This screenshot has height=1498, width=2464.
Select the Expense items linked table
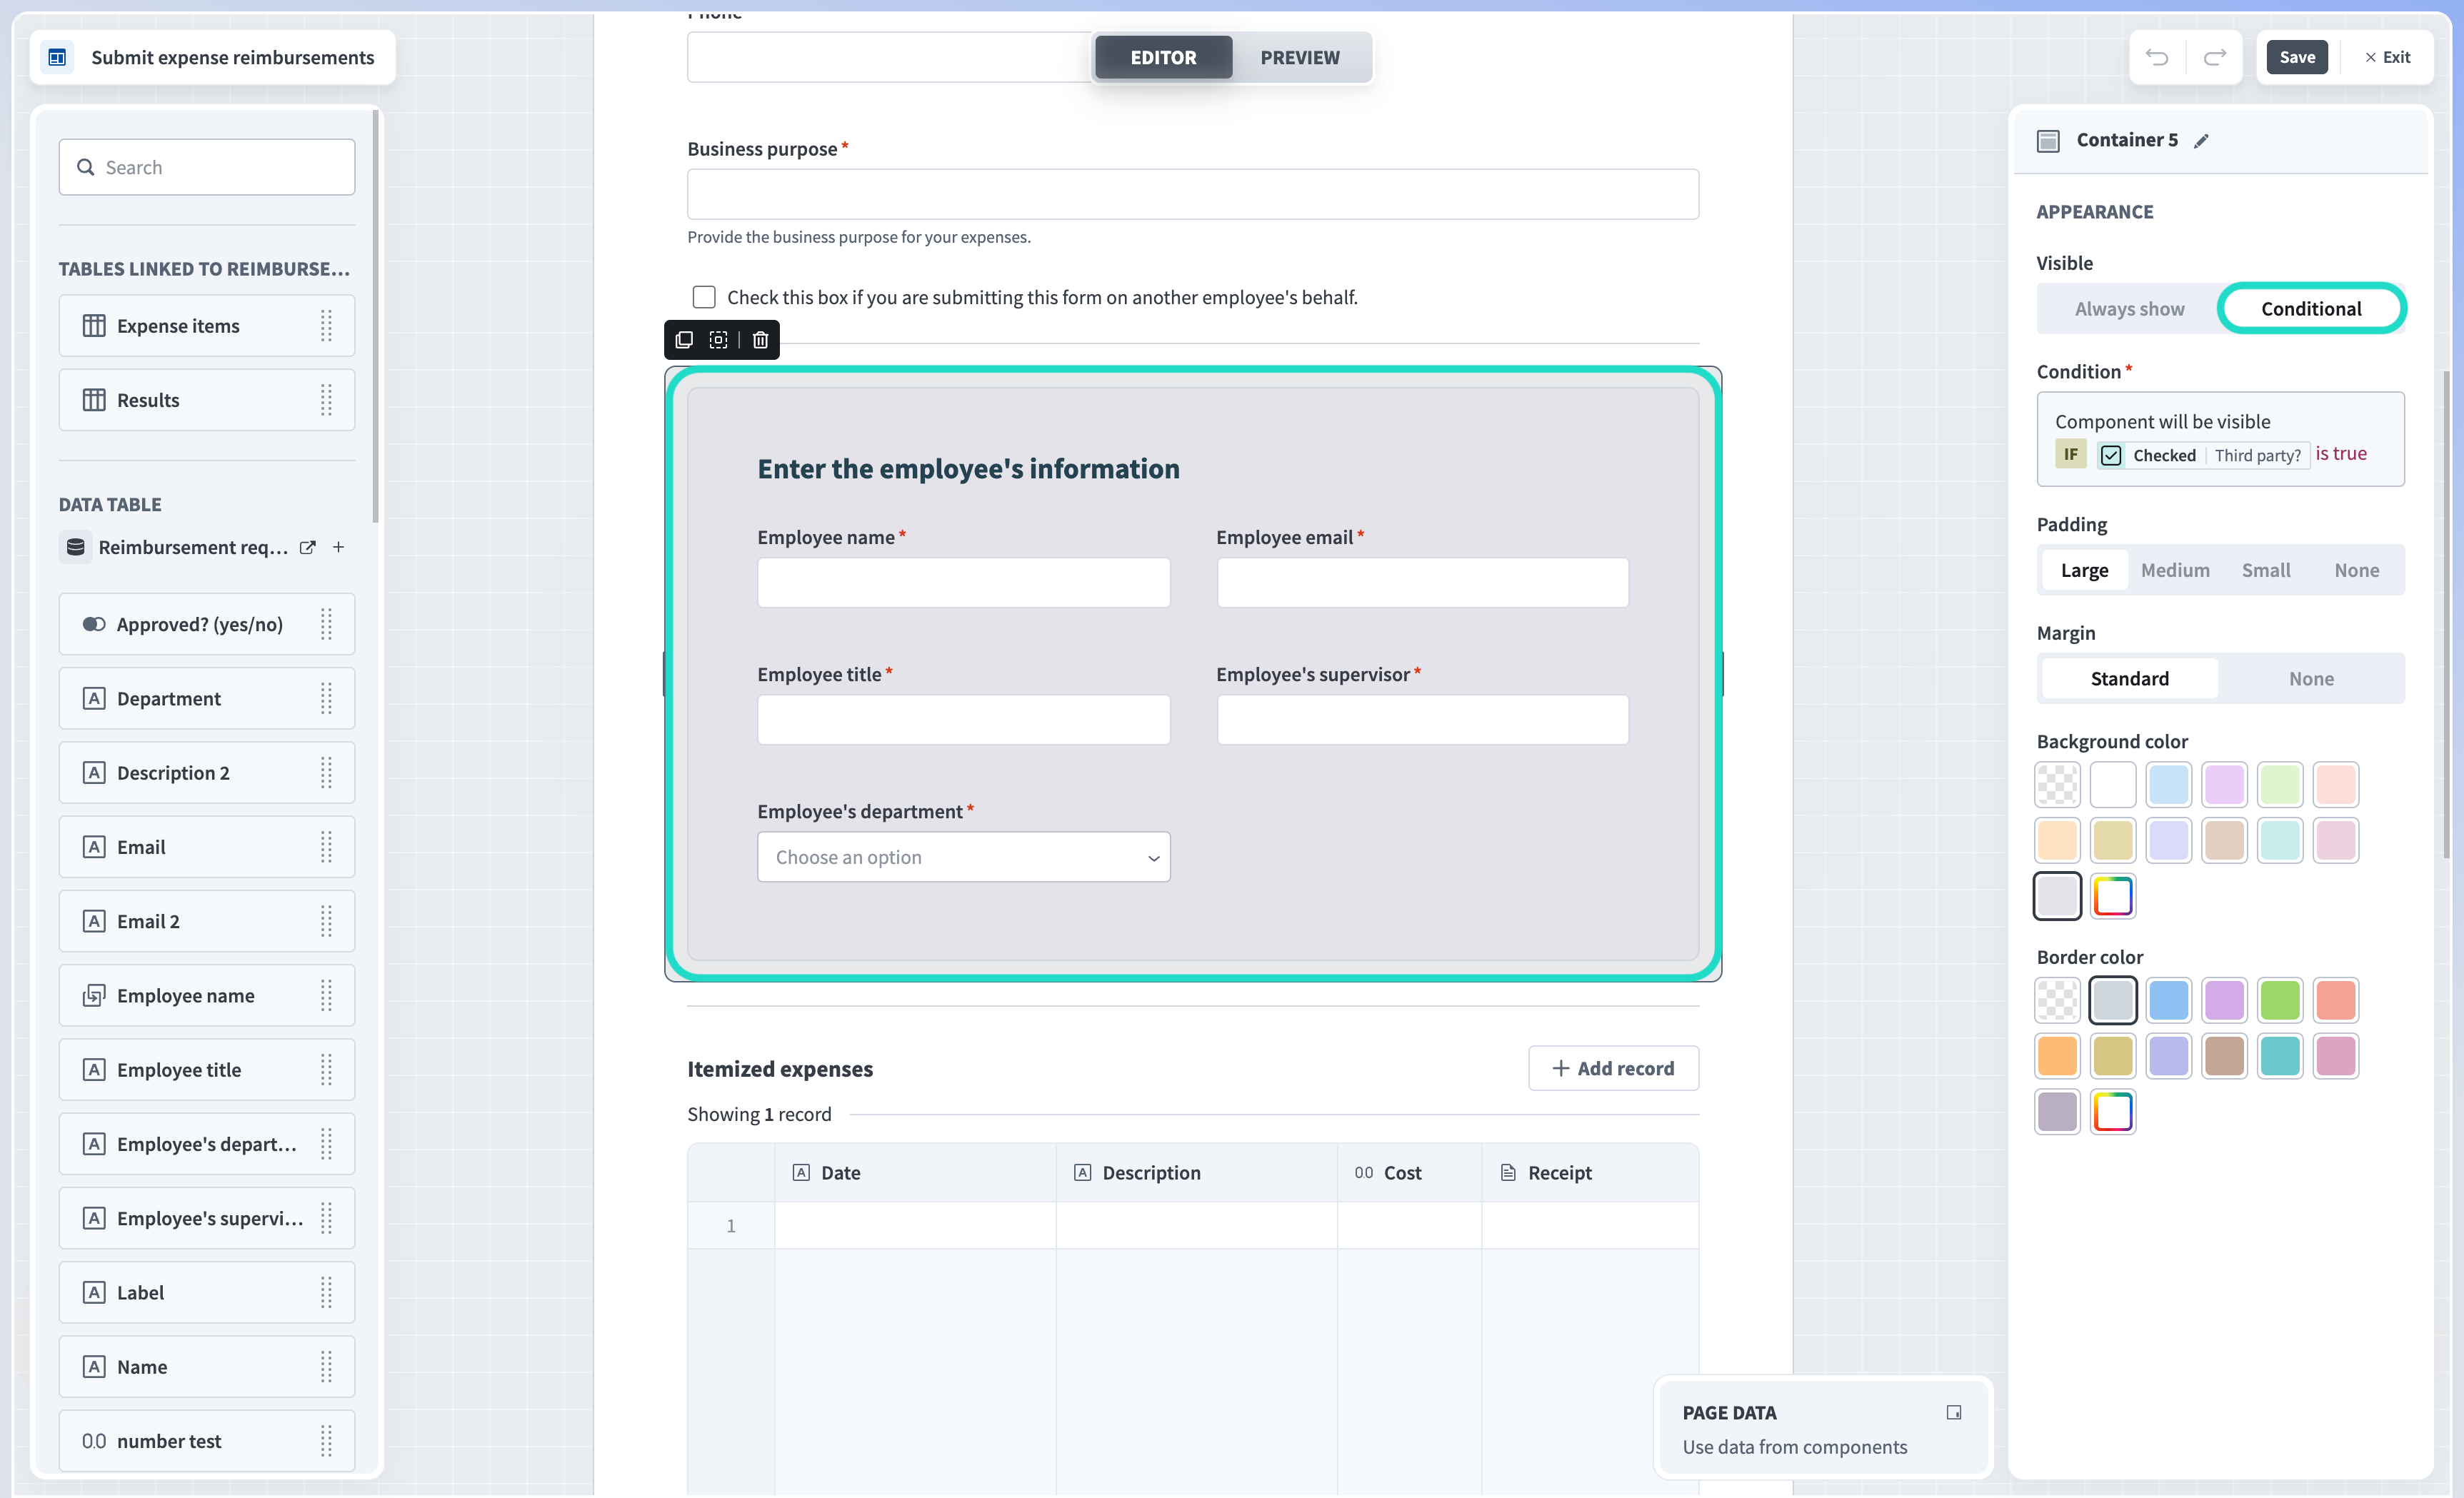point(207,326)
